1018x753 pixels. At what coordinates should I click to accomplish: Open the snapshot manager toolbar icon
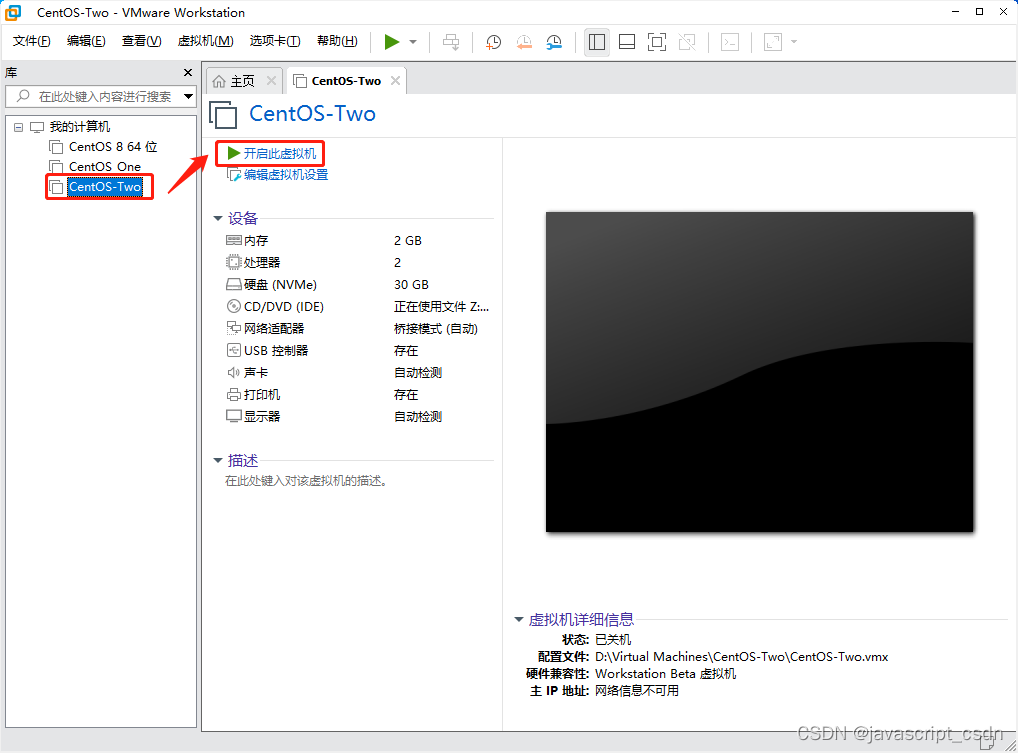point(554,42)
